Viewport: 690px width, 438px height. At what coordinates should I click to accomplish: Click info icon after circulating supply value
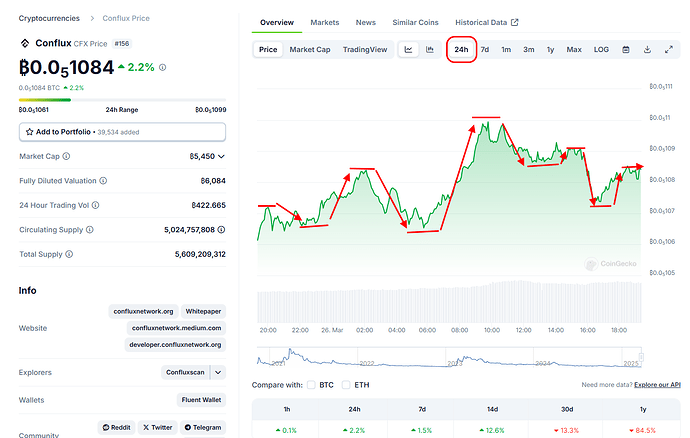pyautogui.click(x=221, y=230)
